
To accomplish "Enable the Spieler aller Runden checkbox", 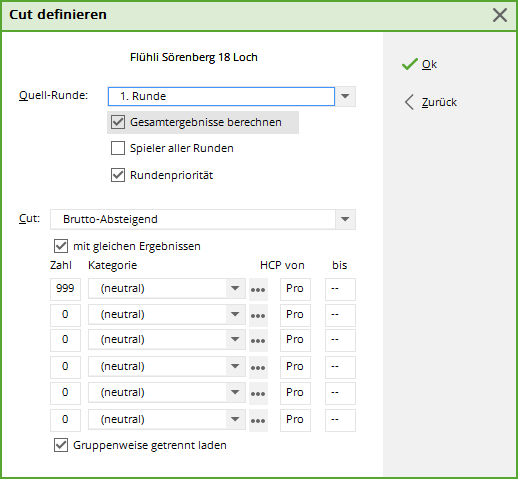I will [x=118, y=148].
